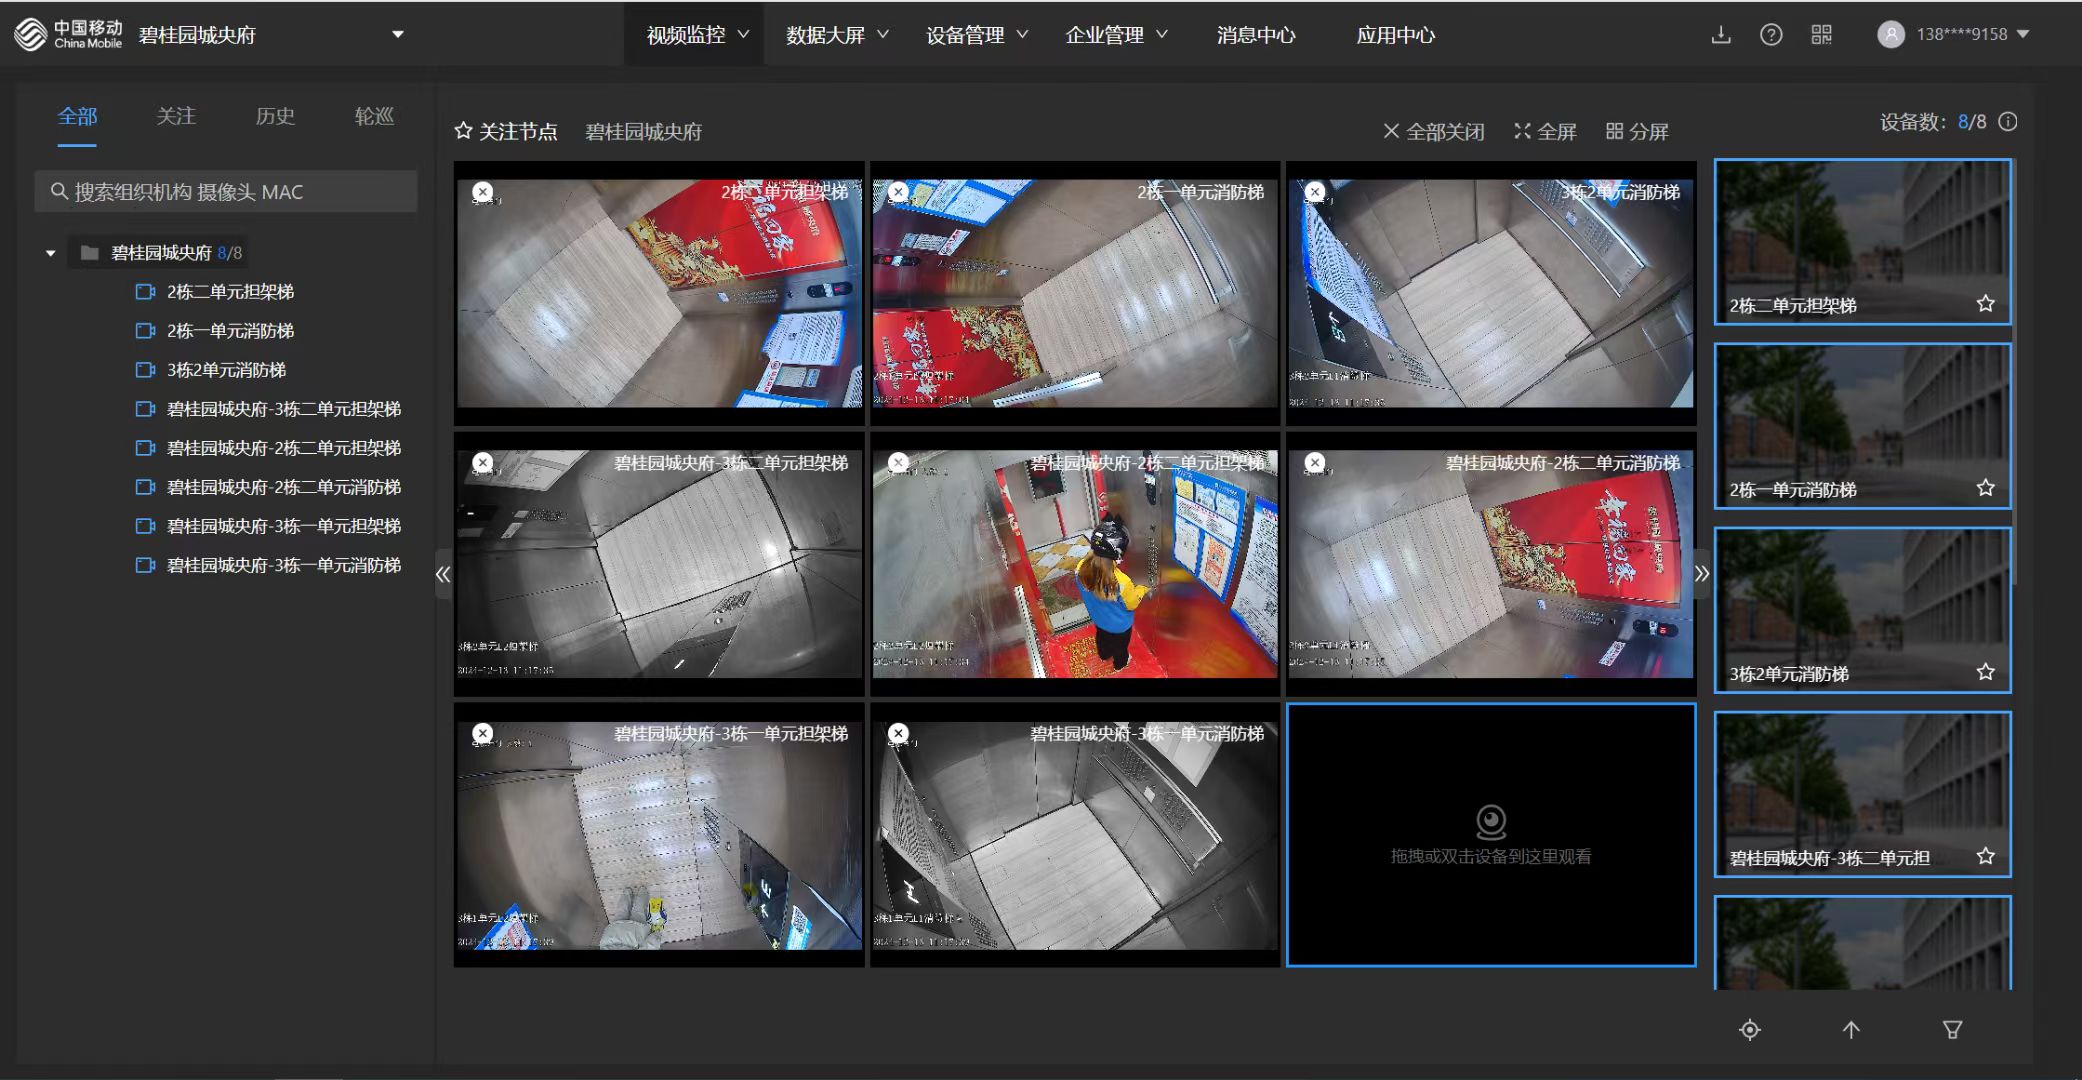
Task: Click the back-to-top arrow icon
Action: pyautogui.click(x=1852, y=1030)
